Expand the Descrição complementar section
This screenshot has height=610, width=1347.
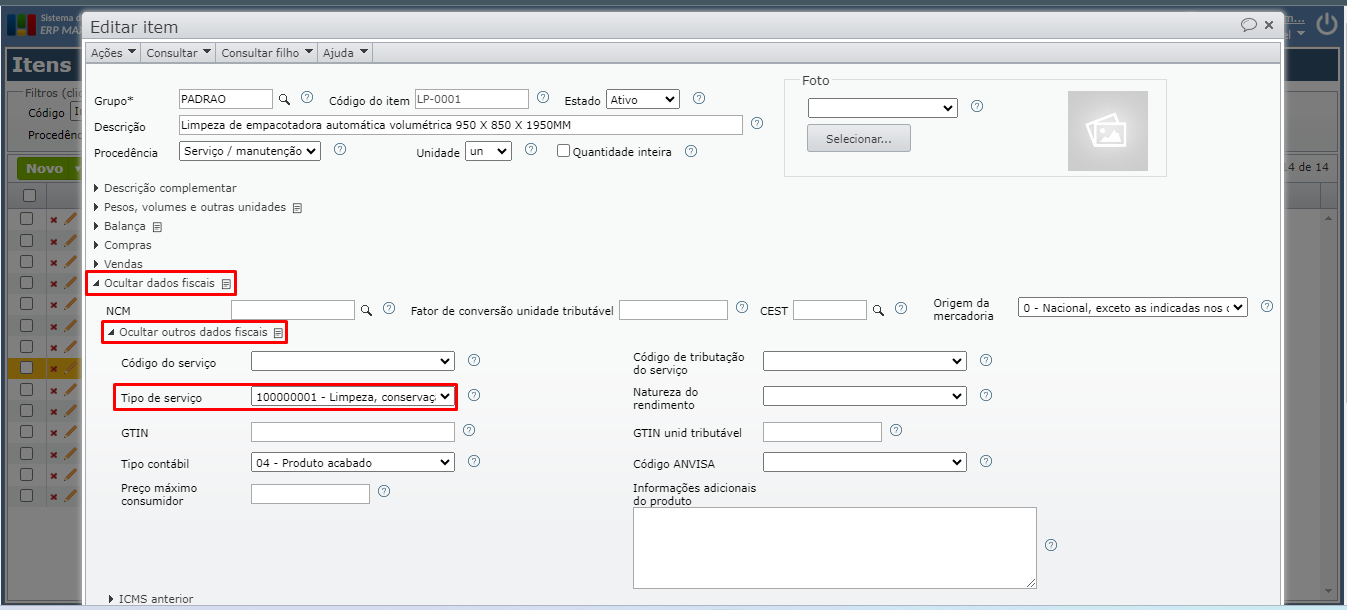169,188
